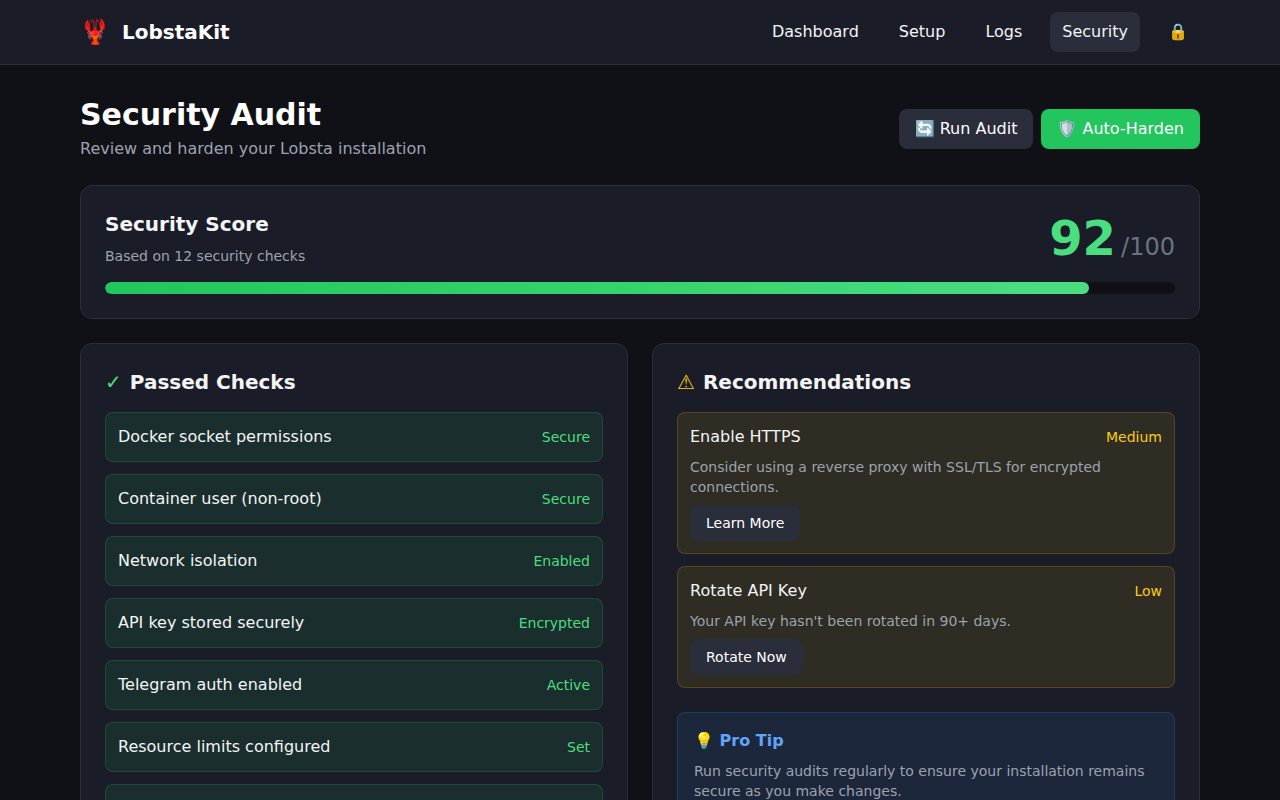Select the Docker socket permissions check
The image size is (1280, 800).
[x=353, y=437]
